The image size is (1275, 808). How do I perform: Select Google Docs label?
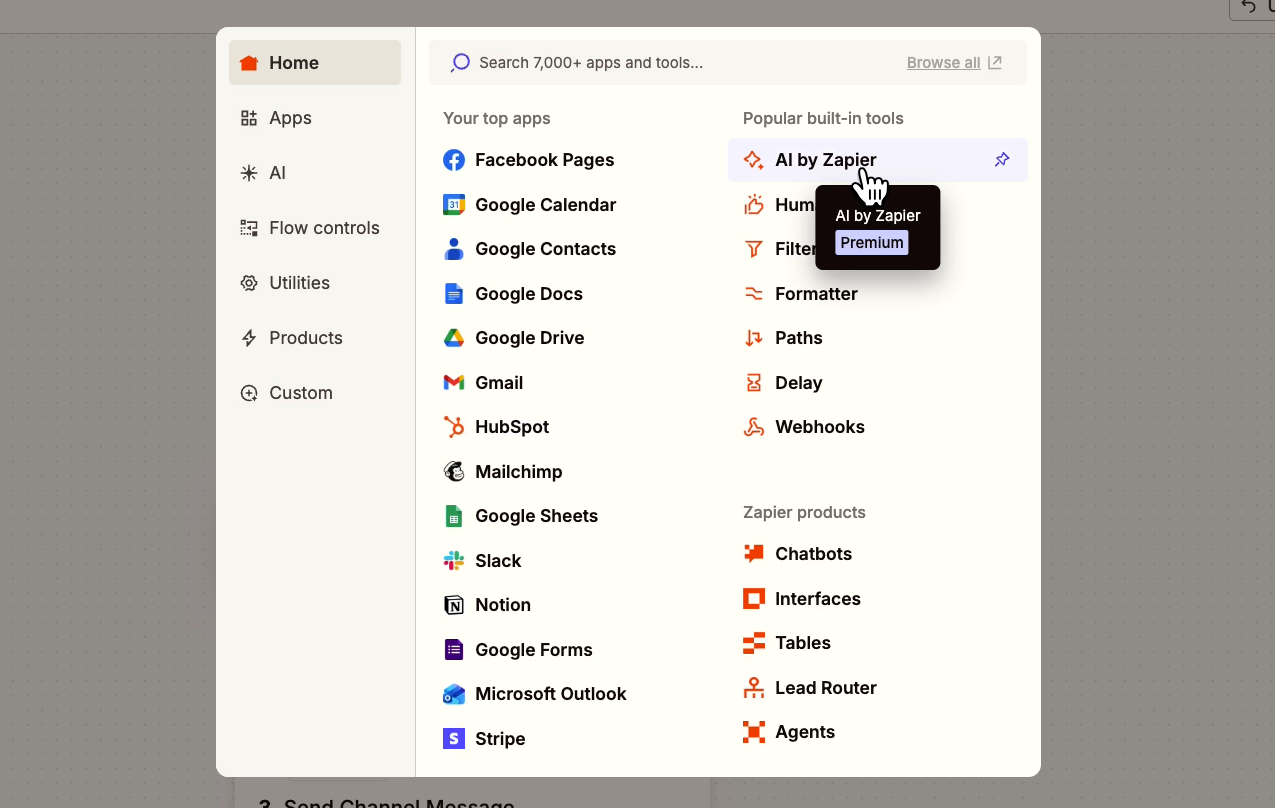tap(529, 294)
